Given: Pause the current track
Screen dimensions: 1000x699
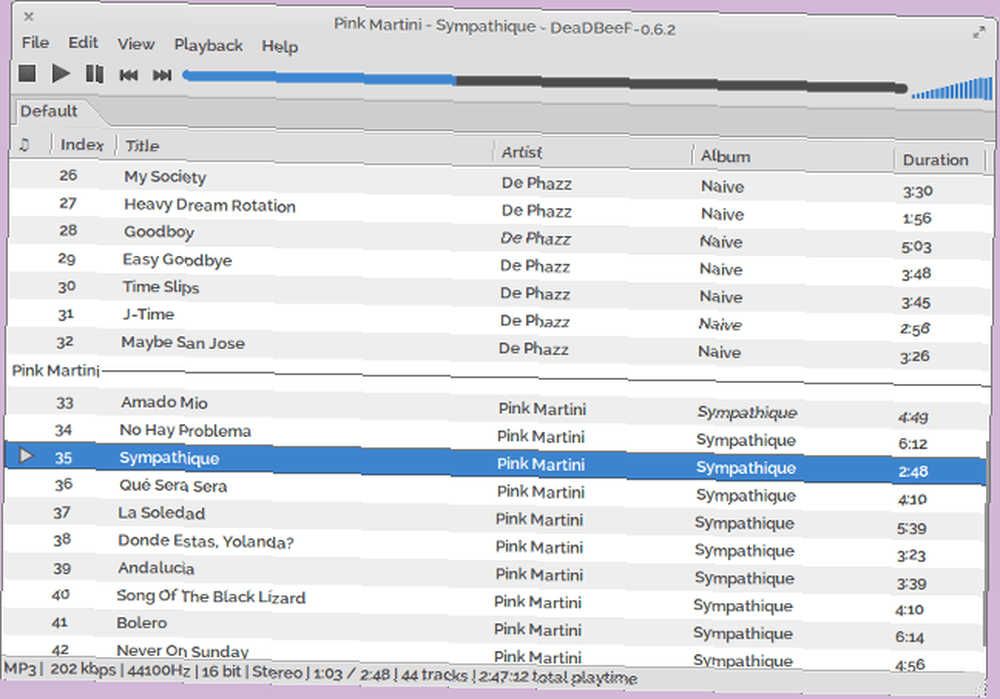Looking at the screenshot, I should click(94, 74).
